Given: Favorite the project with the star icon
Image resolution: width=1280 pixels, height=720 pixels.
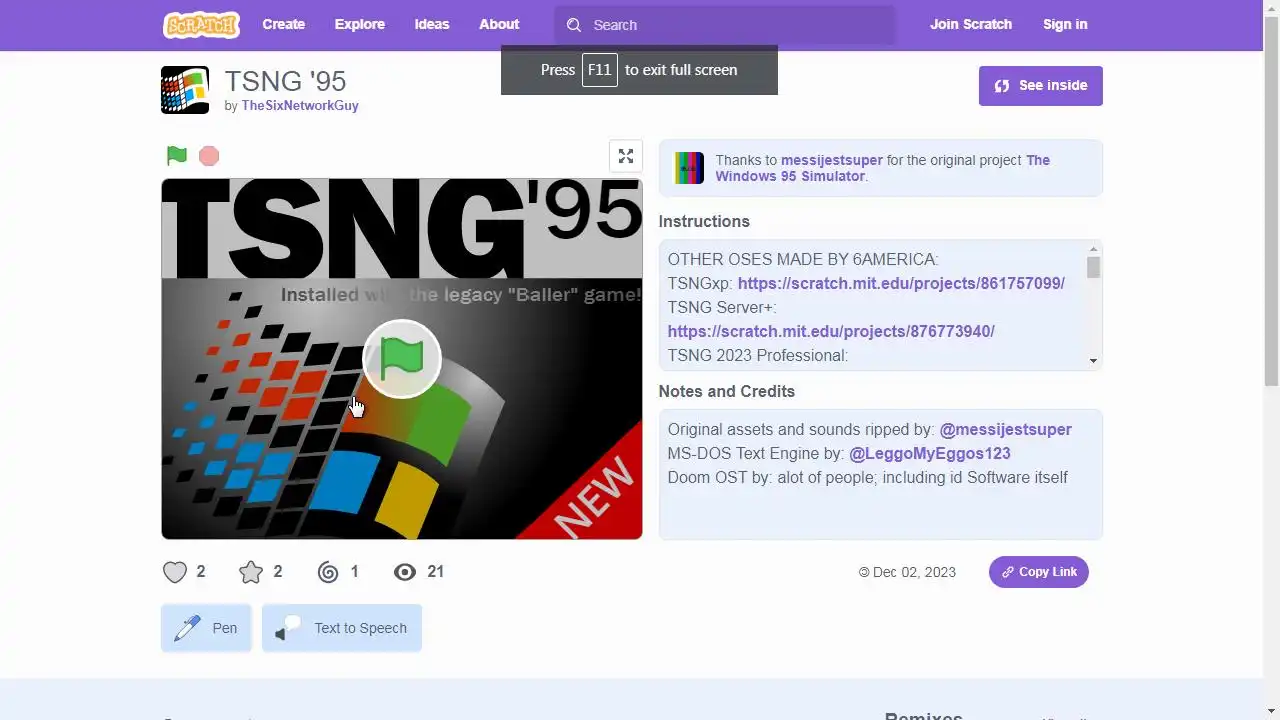Looking at the screenshot, I should tap(251, 572).
